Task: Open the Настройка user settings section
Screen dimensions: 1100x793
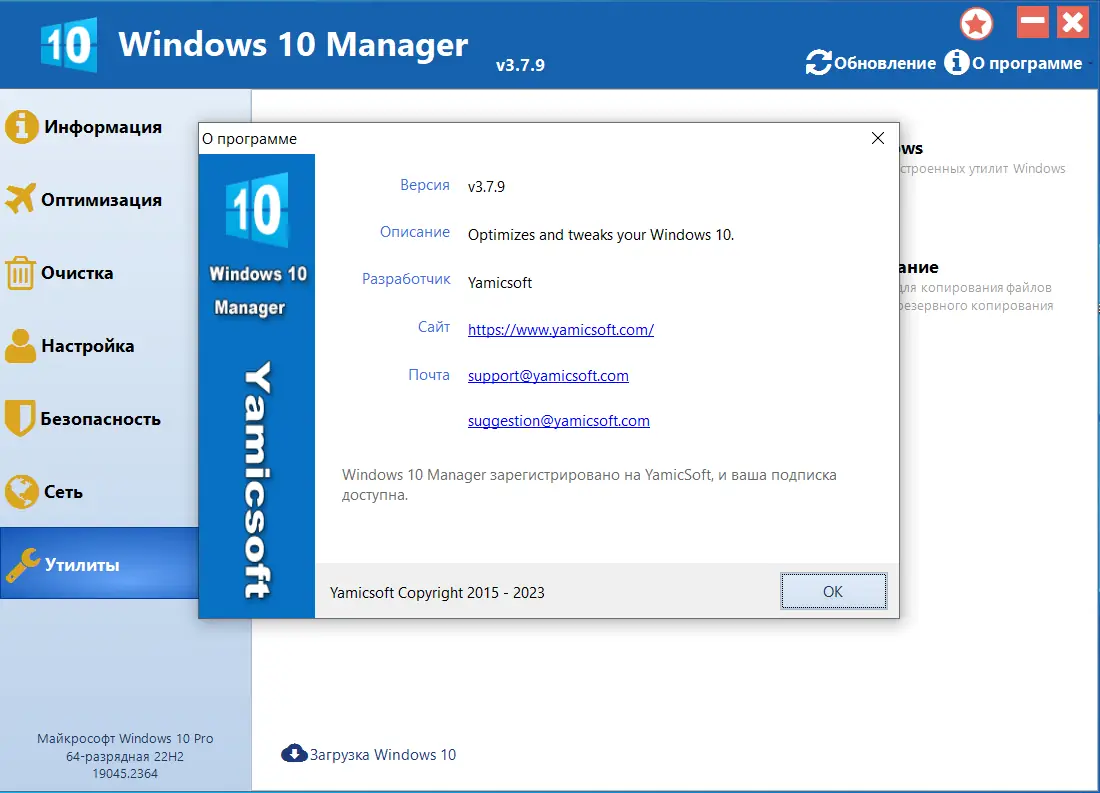Action: (x=22, y=345)
